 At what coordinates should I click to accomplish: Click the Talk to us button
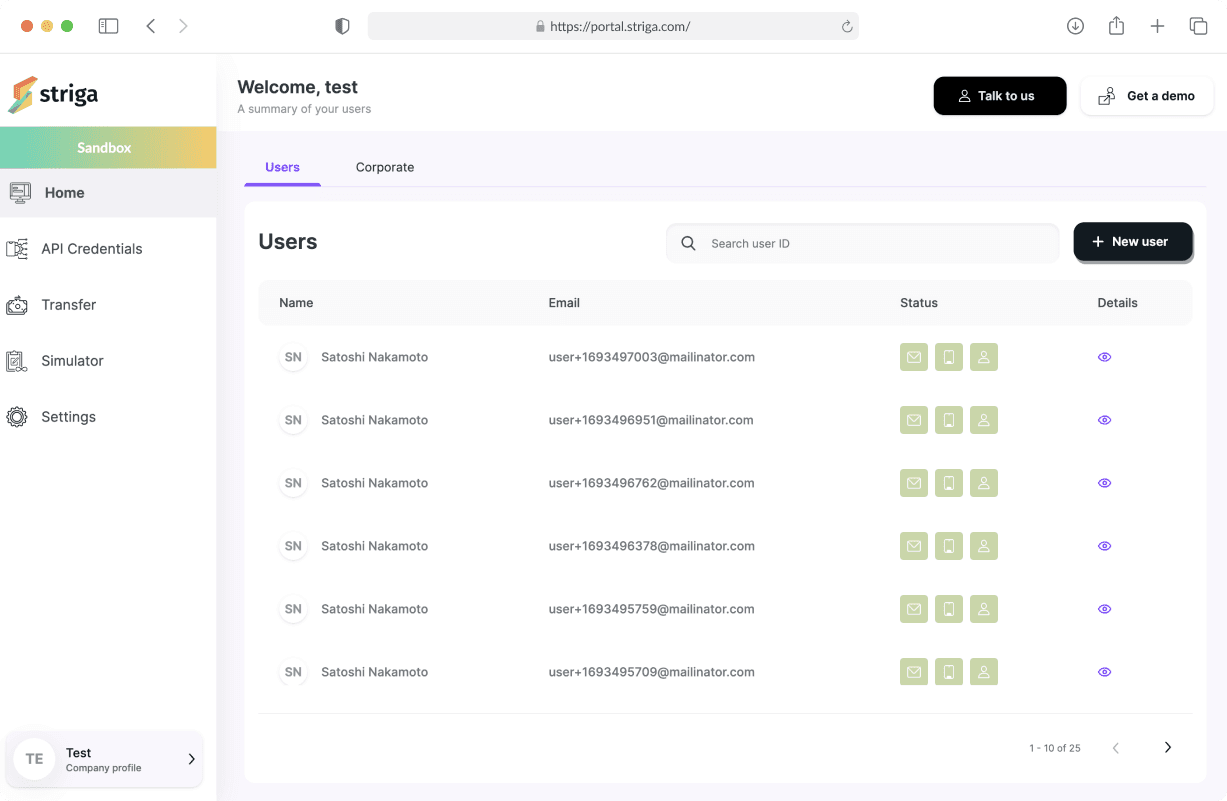point(1000,95)
